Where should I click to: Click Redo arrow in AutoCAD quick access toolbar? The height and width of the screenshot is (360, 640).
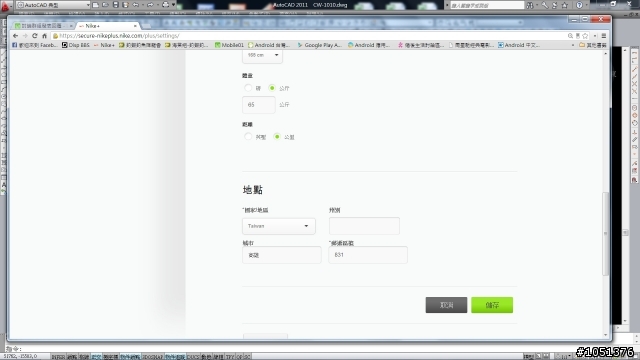tap(150, 5)
